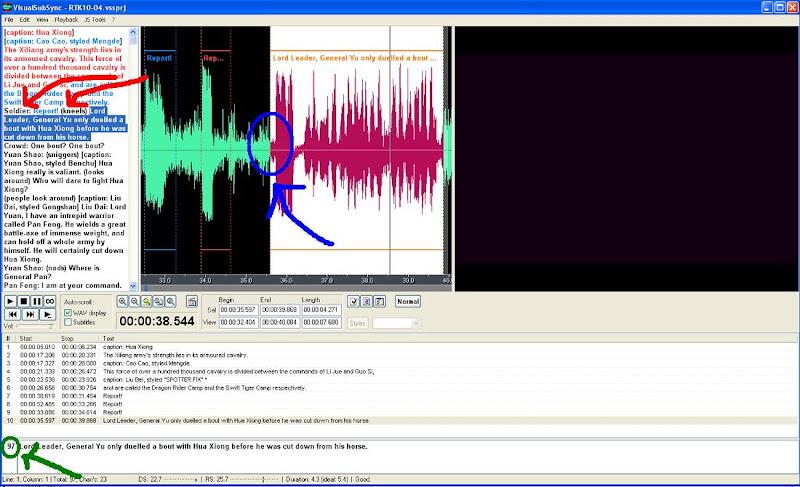The width and height of the screenshot is (800, 487).
Task: Enable the Subtitles auto-scroll checkbox
Action: 68,323
